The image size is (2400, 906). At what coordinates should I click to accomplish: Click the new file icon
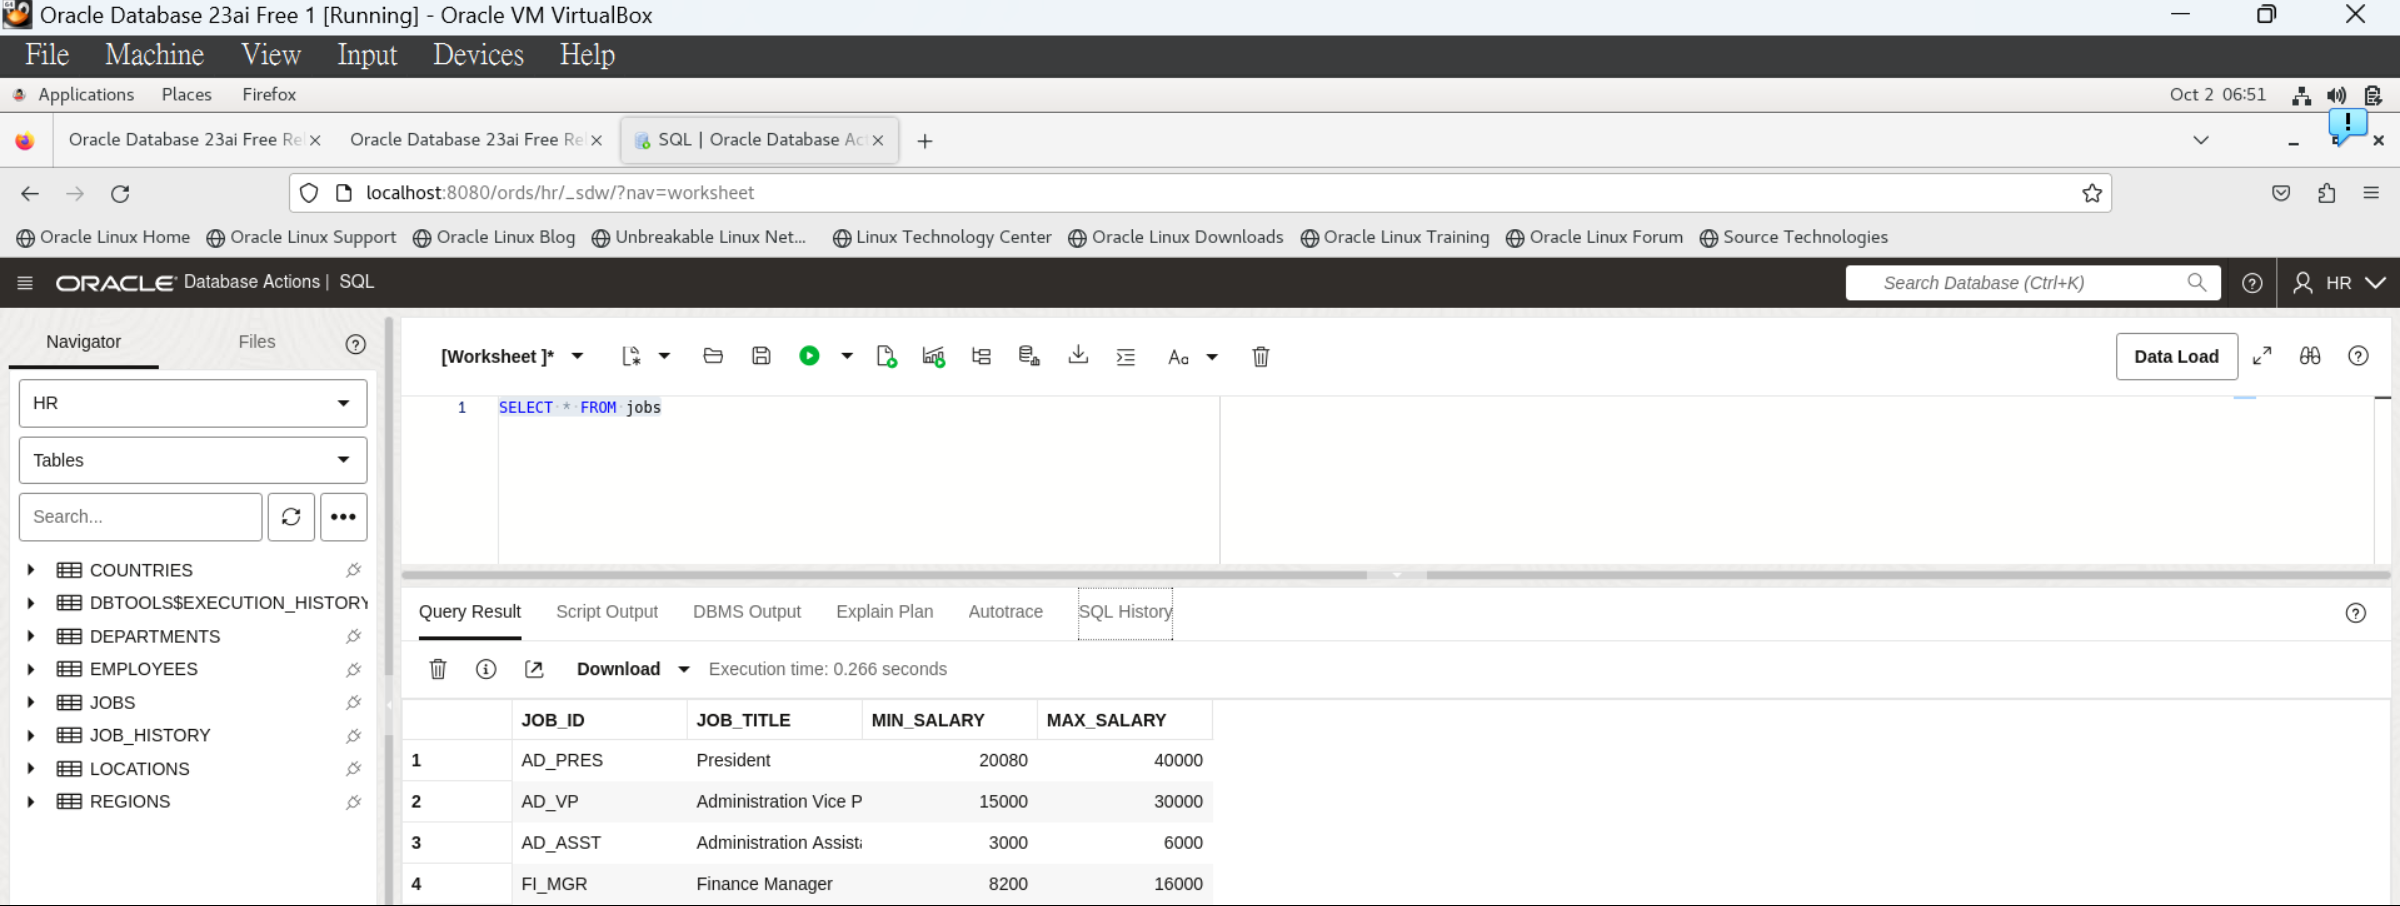[x=630, y=356]
